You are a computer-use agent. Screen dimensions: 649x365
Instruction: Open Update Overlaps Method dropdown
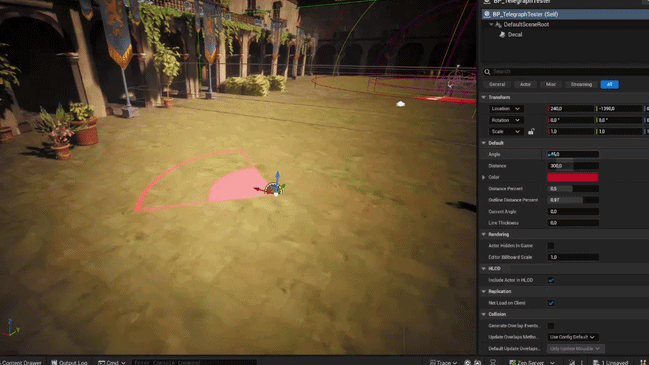click(x=573, y=337)
